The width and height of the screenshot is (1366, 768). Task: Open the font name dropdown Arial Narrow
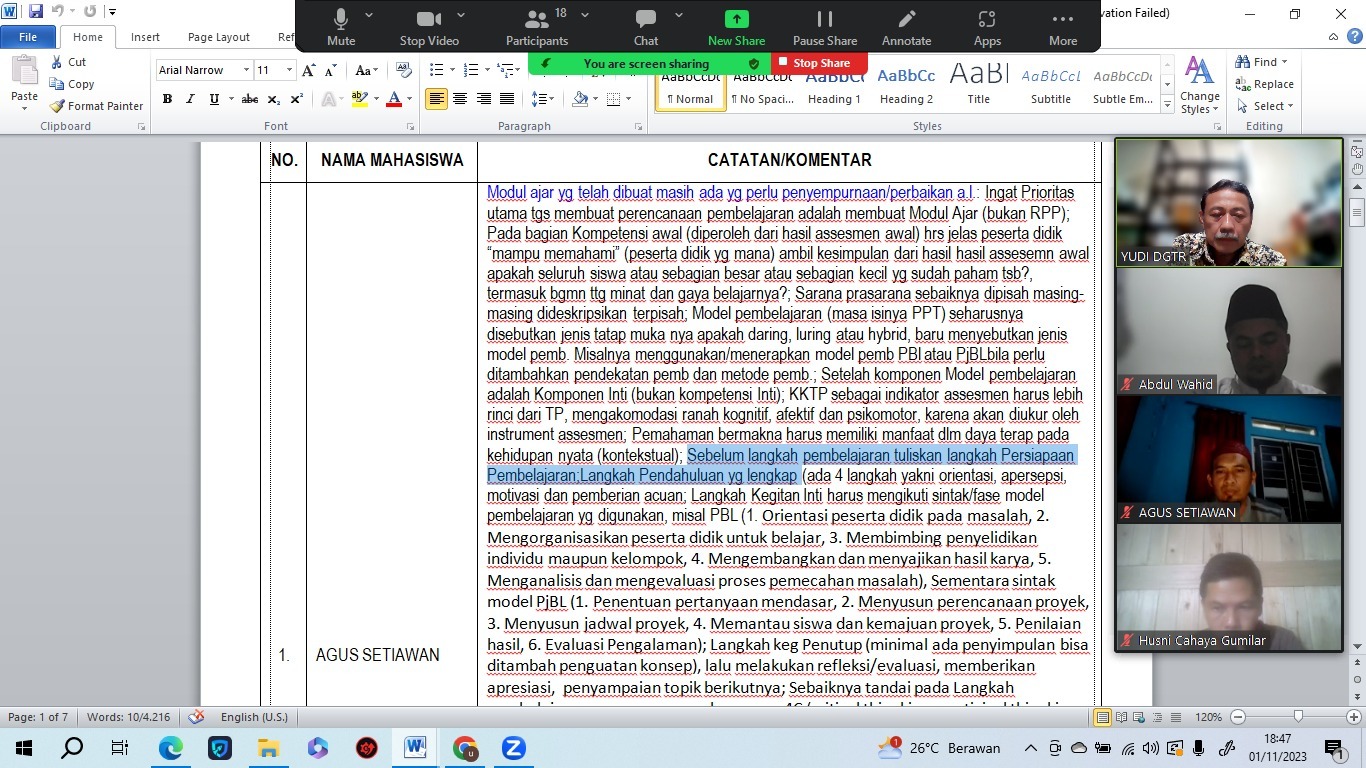[x=246, y=70]
